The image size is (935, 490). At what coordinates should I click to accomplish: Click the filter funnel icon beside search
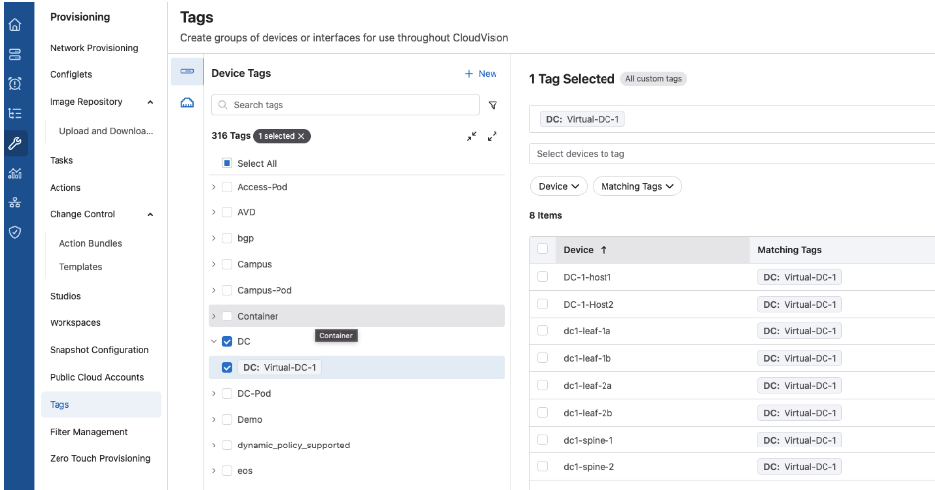pyautogui.click(x=493, y=105)
